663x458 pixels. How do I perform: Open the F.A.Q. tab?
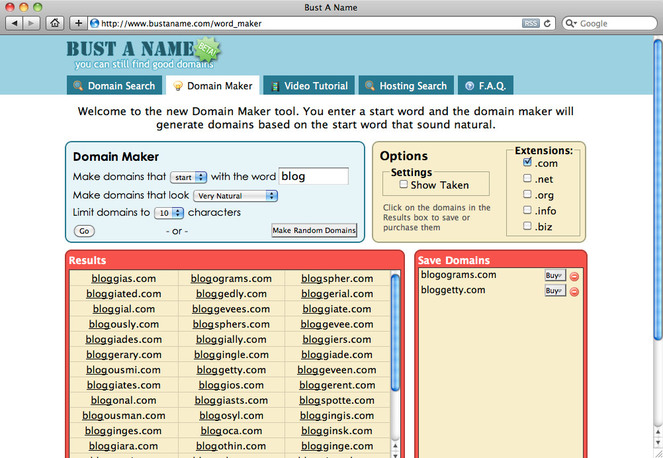485,85
